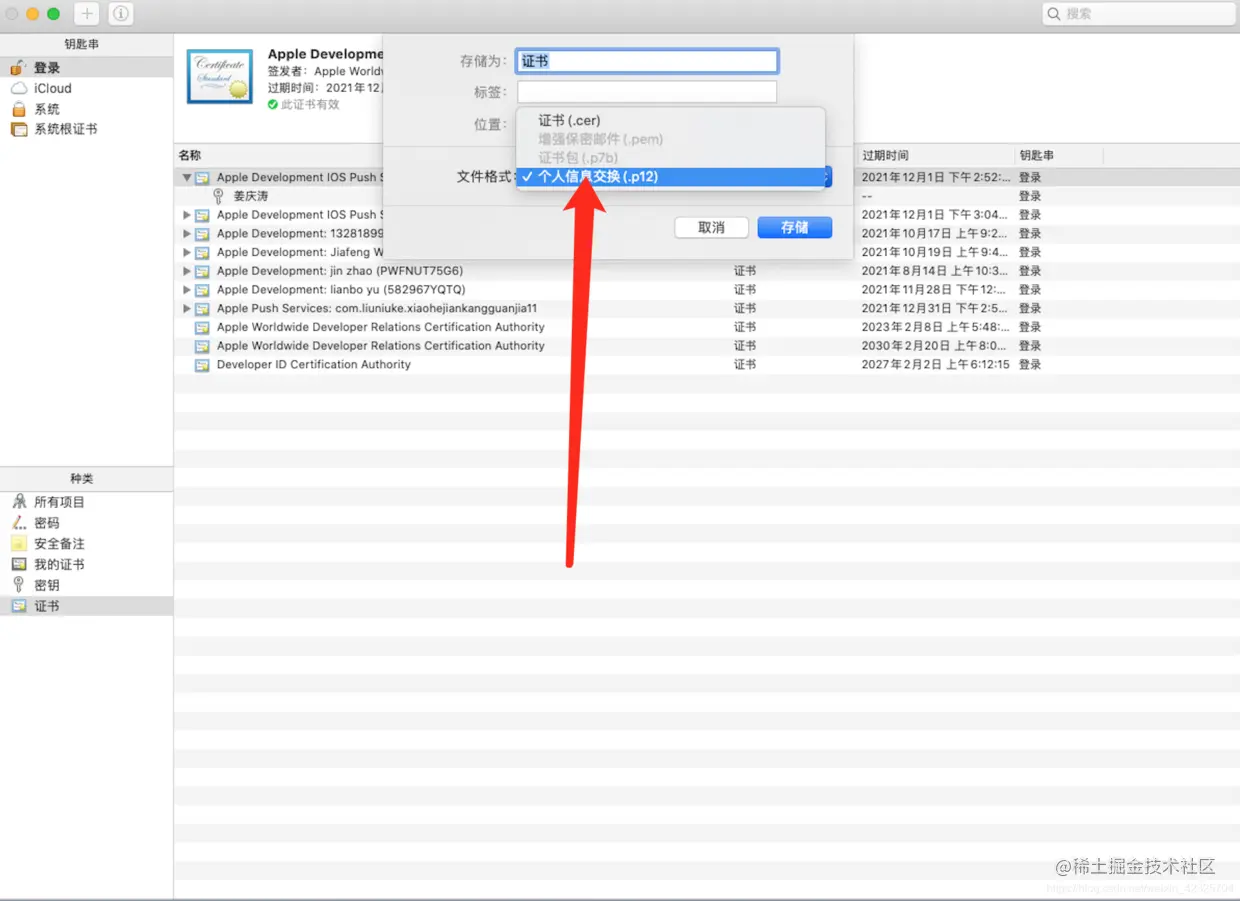Screen dimensions: 1240x901
Task: Expand the Apple Development: 13281899 row
Action: 186,233
